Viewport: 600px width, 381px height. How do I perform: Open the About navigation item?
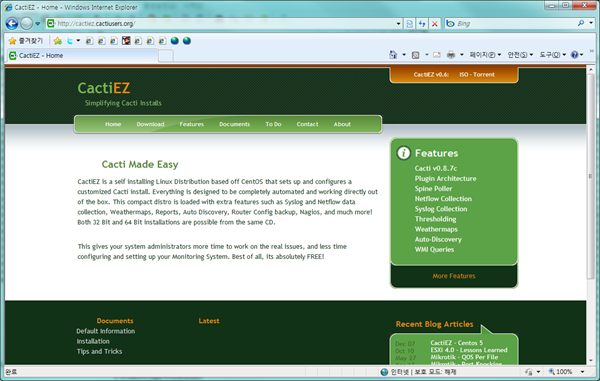pyautogui.click(x=342, y=124)
